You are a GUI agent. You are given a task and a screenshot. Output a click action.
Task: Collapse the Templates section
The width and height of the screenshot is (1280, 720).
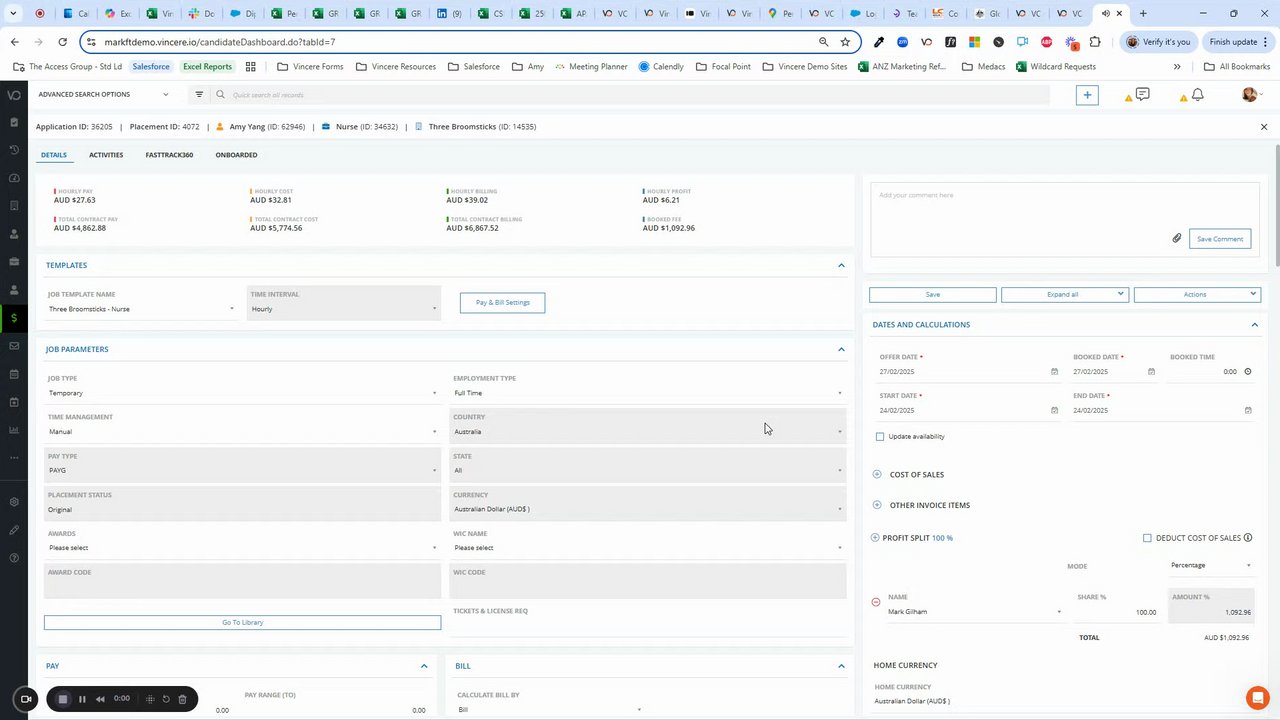click(841, 265)
